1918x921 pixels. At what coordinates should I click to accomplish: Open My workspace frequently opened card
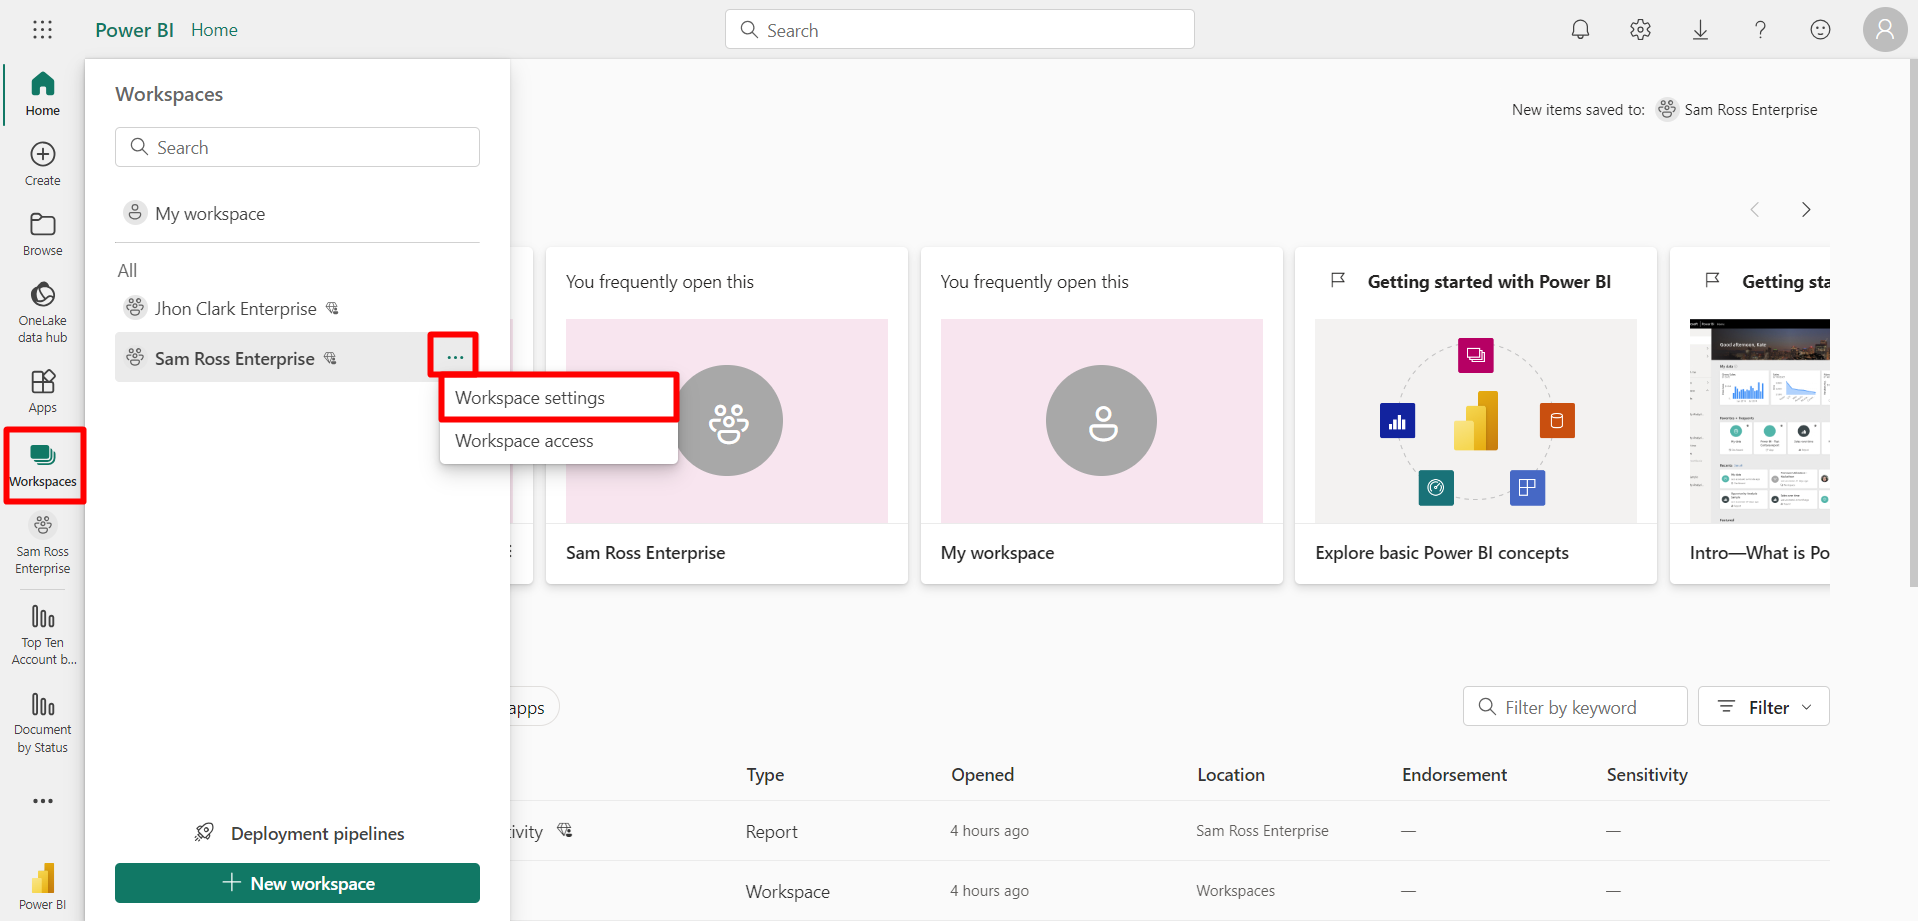(1101, 415)
